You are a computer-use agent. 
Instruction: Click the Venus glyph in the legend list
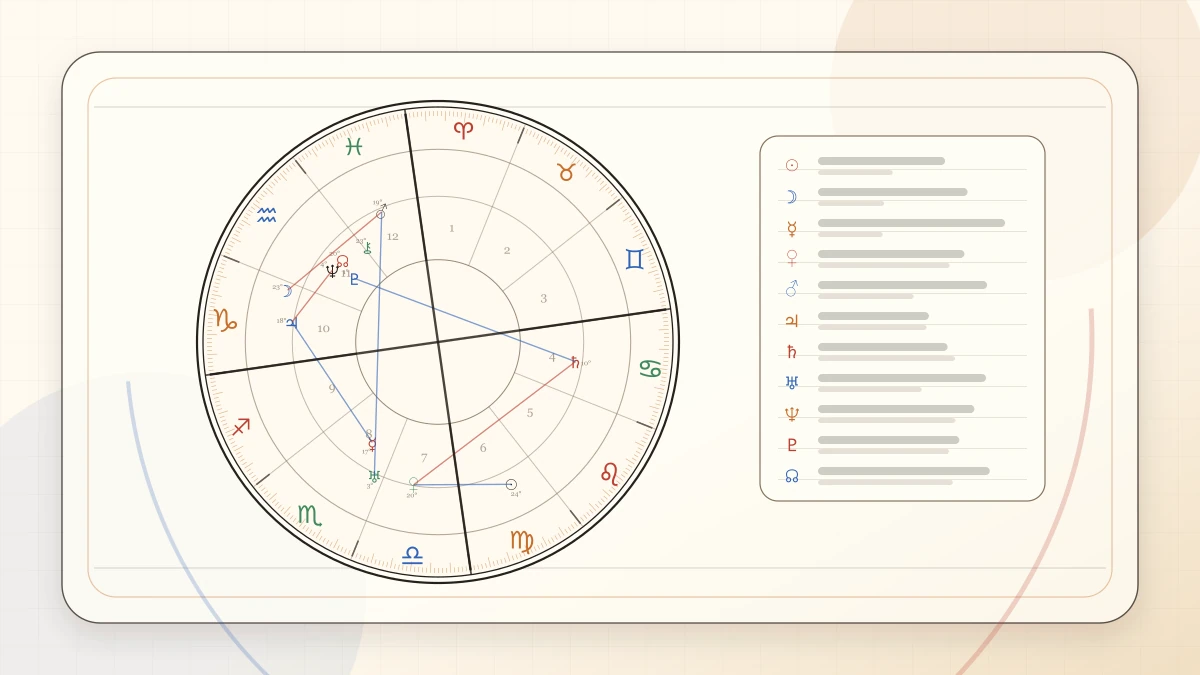(792, 258)
